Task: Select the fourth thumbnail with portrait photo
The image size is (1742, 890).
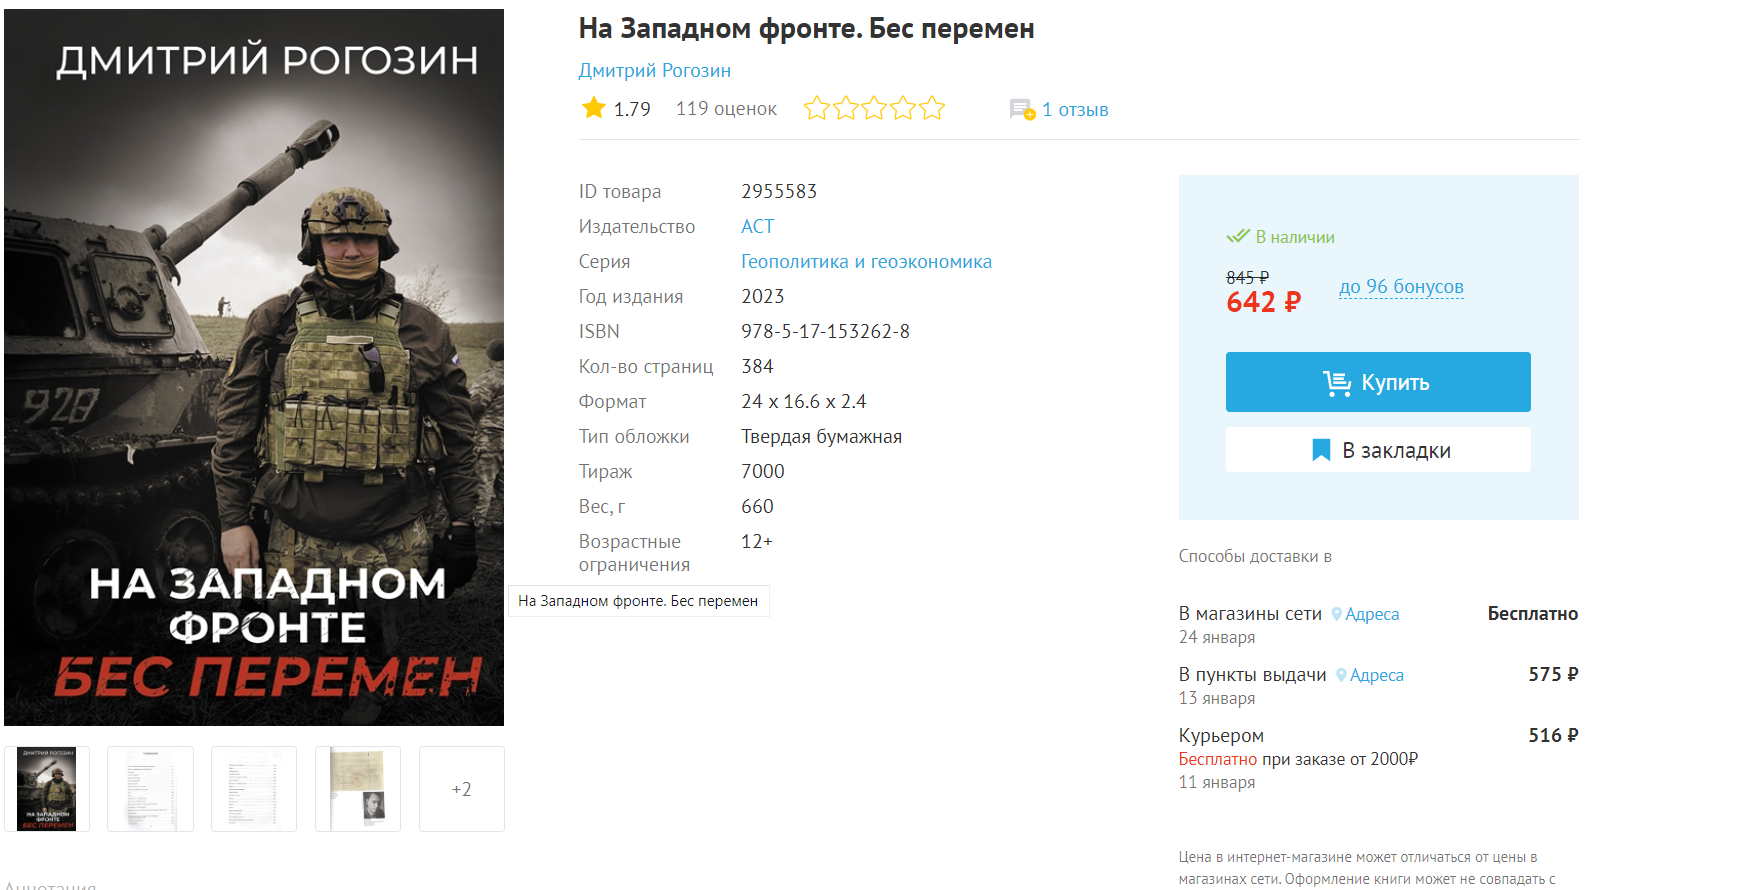Action: (358, 789)
